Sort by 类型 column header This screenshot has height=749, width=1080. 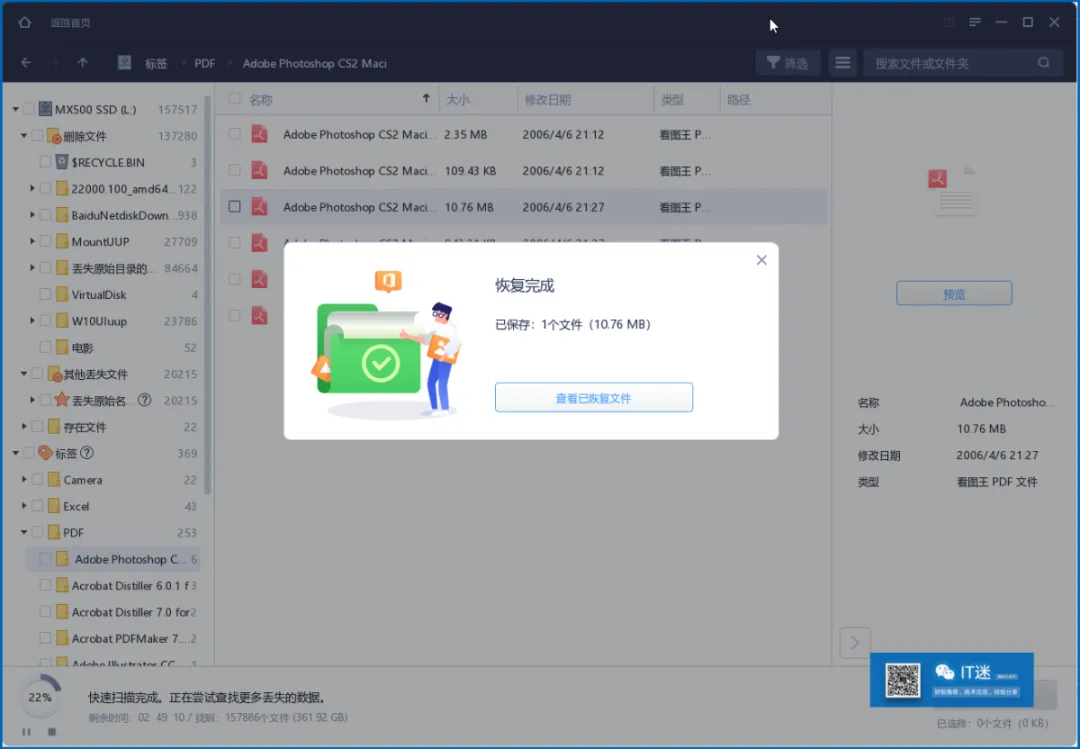click(x=672, y=100)
